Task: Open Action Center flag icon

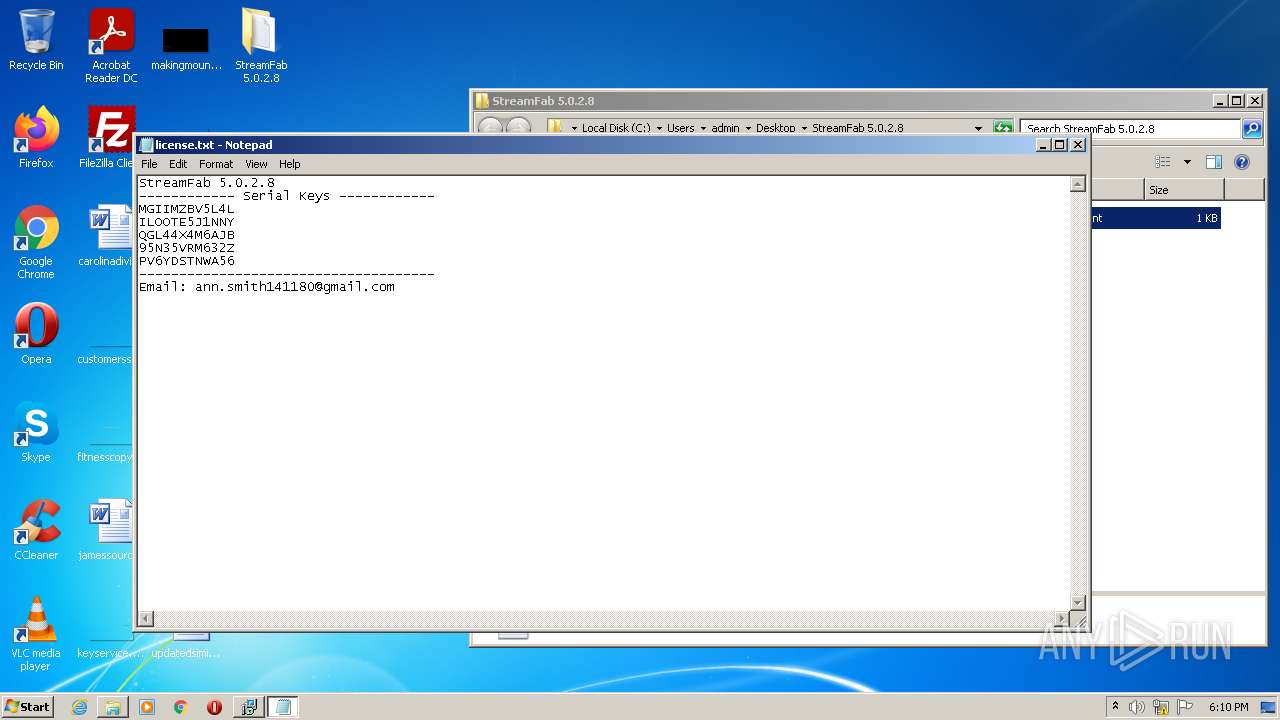Action: pyautogui.click(x=1185, y=707)
